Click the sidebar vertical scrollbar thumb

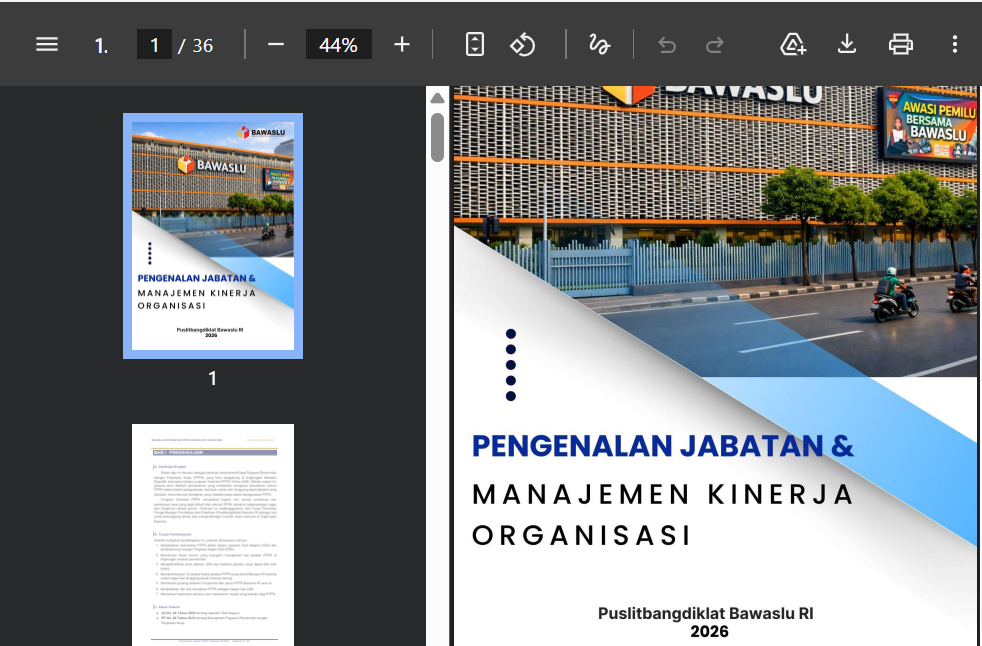pyautogui.click(x=438, y=137)
